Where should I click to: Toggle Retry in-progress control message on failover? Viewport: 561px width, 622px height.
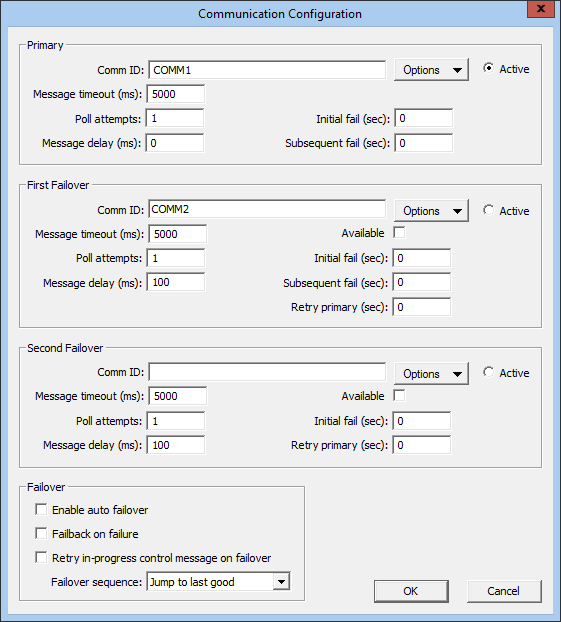click(x=41, y=558)
